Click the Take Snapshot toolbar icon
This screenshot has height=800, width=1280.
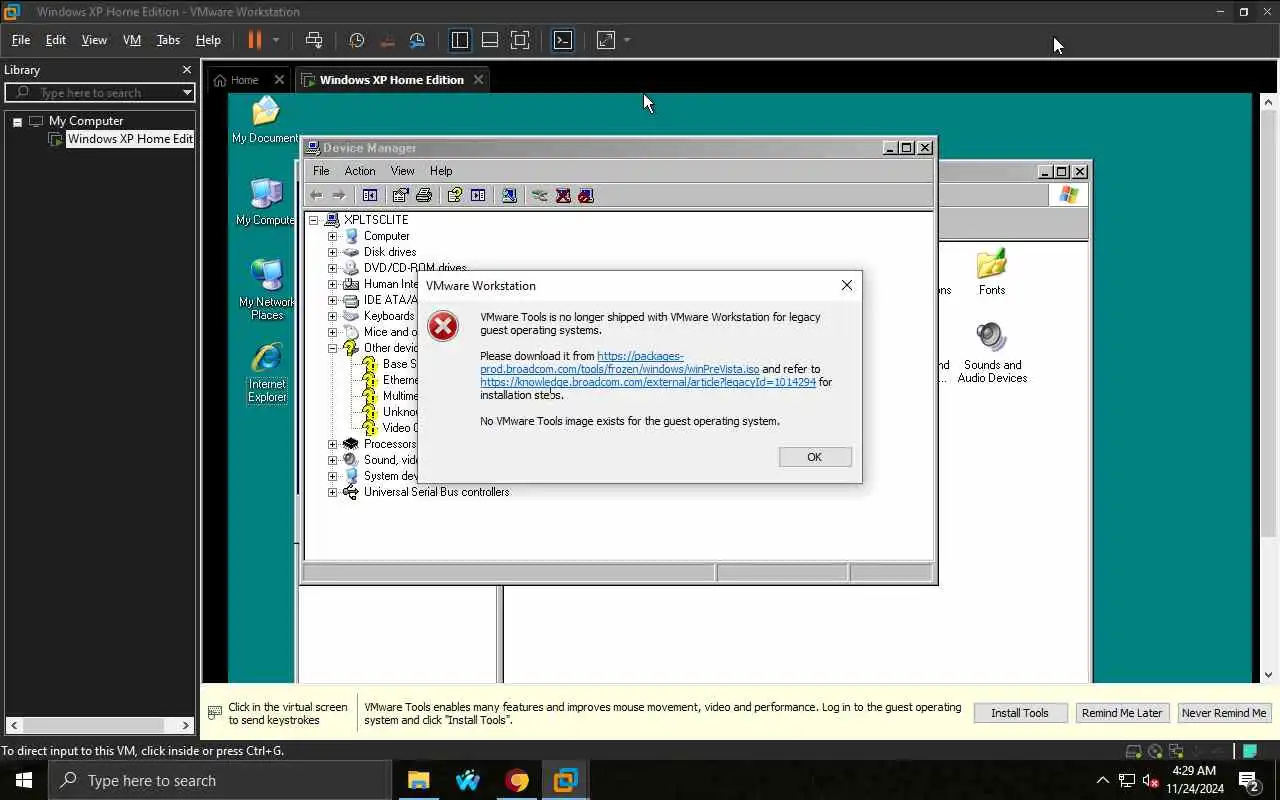(357, 40)
